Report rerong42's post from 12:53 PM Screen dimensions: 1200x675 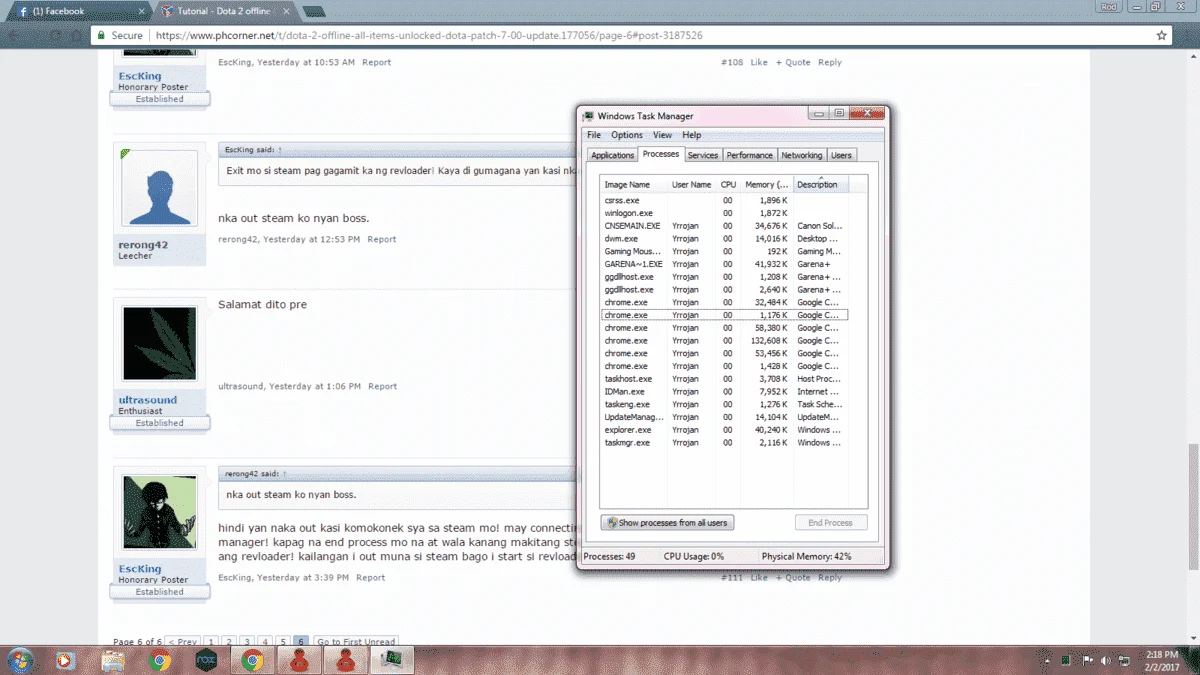click(x=382, y=240)
